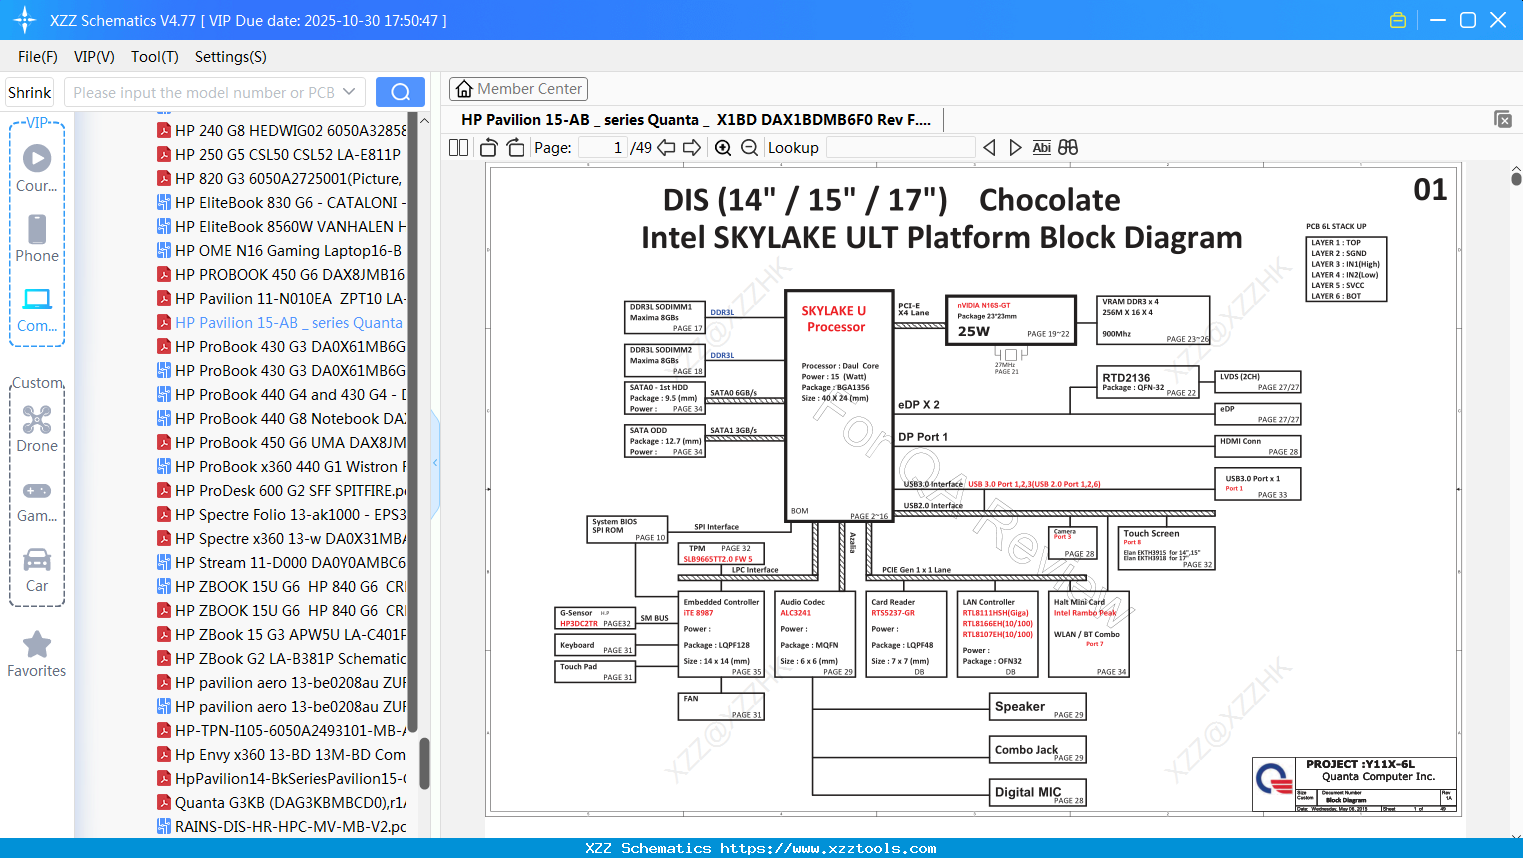Click the file list scrollbar thumb
The width and height of the screenshot is (1523, 858).
click(425, 764)
